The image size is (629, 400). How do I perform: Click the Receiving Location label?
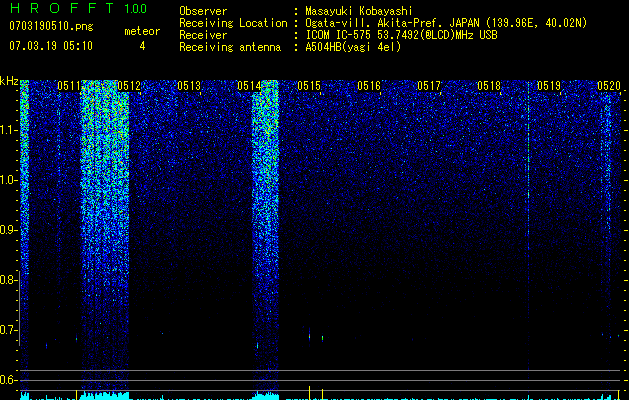click(x=233, y=23)
